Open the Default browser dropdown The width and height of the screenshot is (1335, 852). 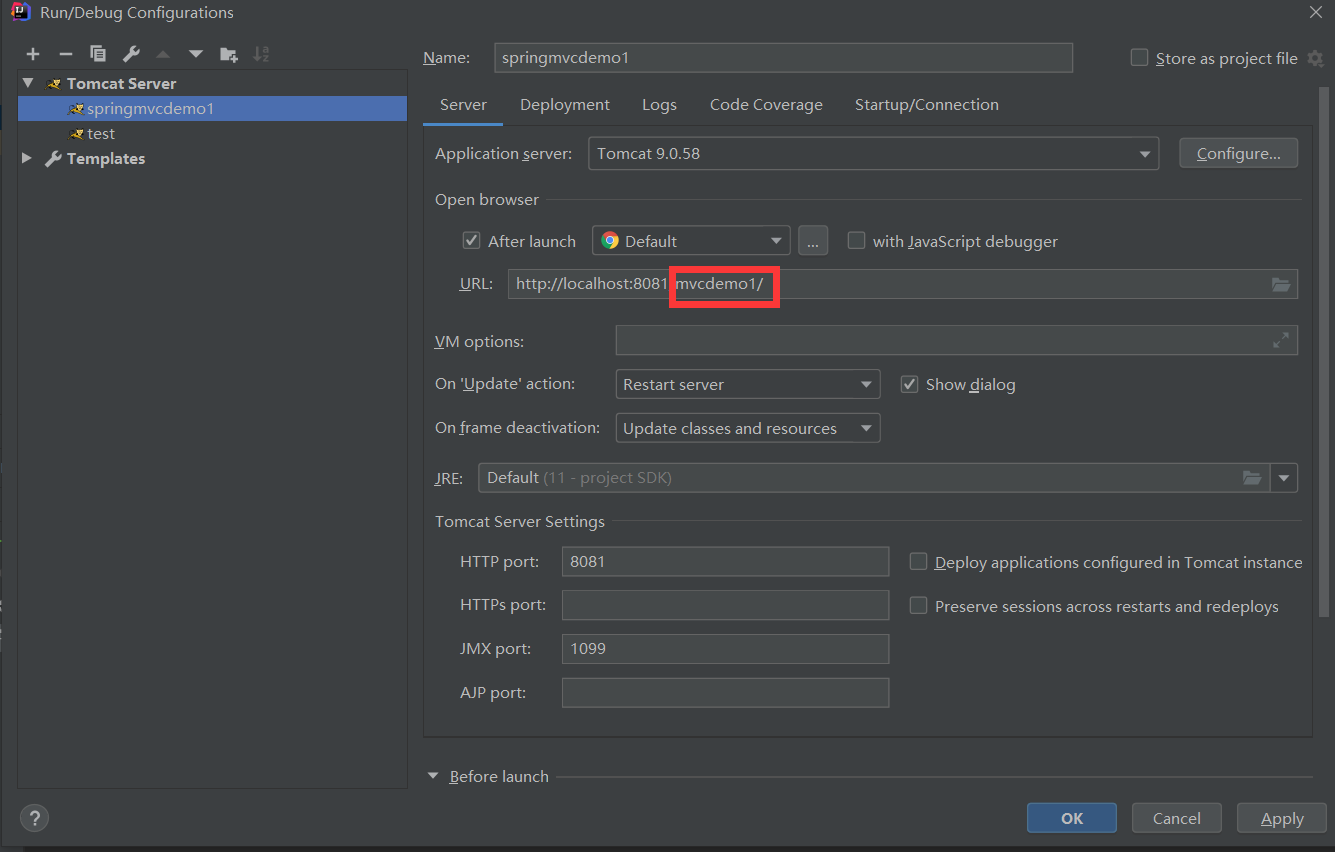click(691, 241)
